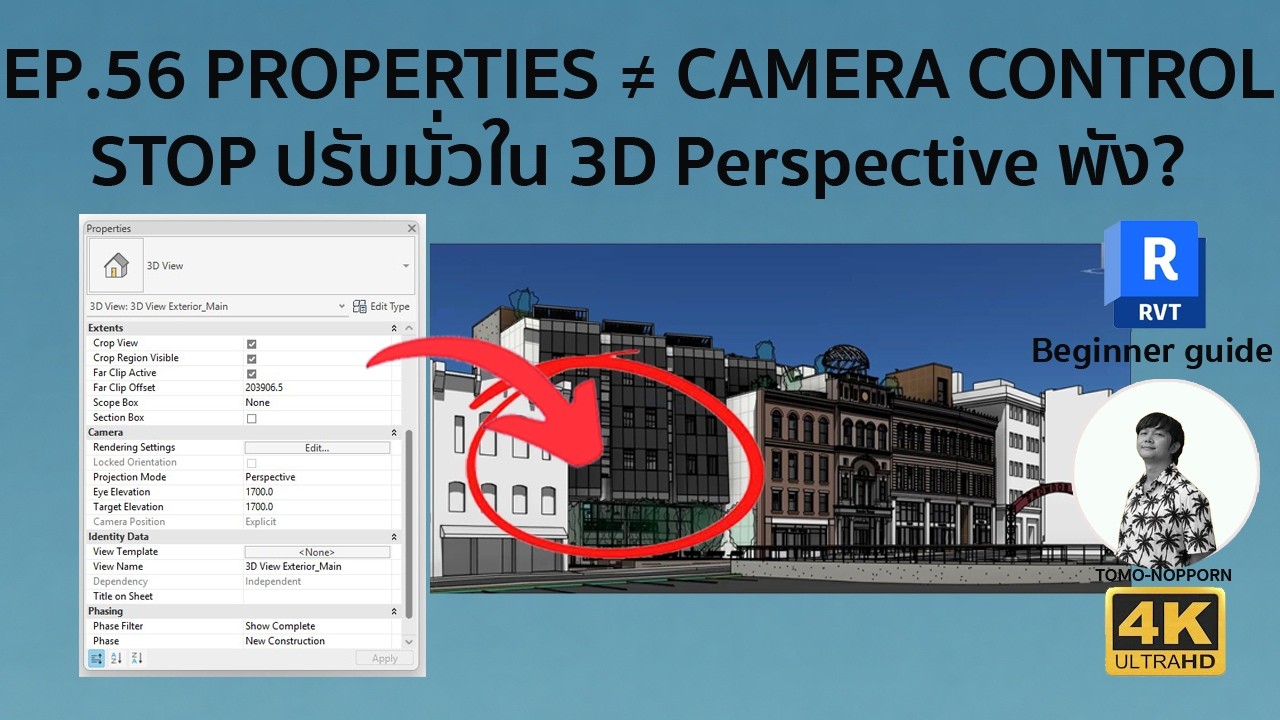Open the 3D View Exterior_Main instance dropdown
1280x720 pixels.
pyautogui.click(x=341, y=307)
